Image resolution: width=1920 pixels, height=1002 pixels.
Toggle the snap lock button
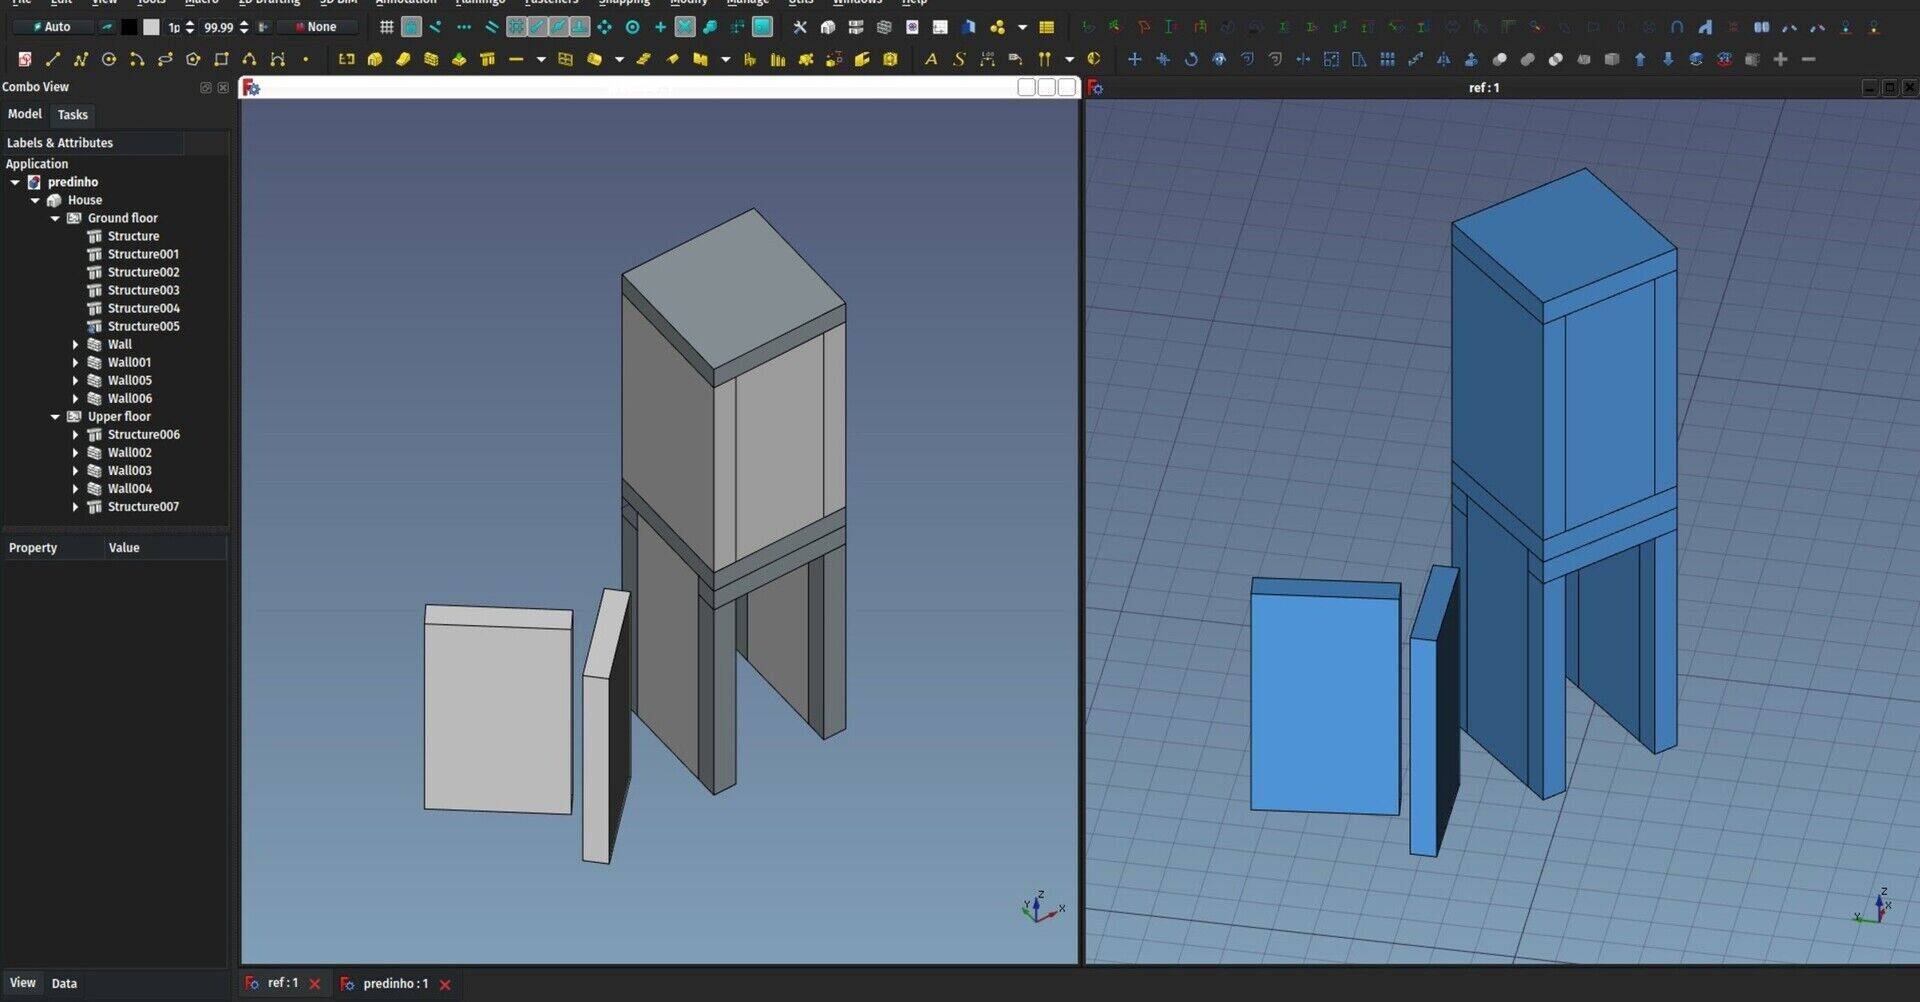coord(411,27)
